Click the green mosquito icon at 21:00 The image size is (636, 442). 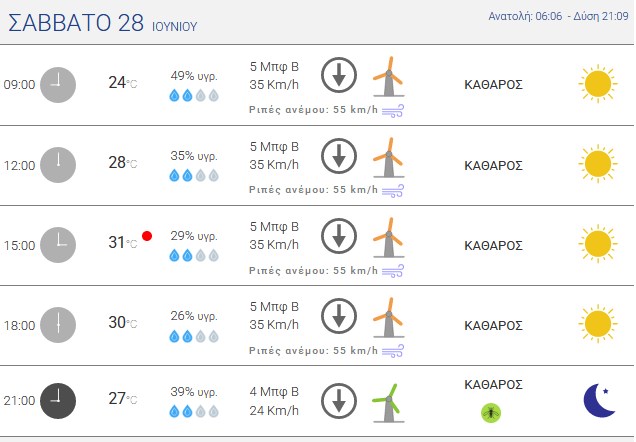[491, 413]
